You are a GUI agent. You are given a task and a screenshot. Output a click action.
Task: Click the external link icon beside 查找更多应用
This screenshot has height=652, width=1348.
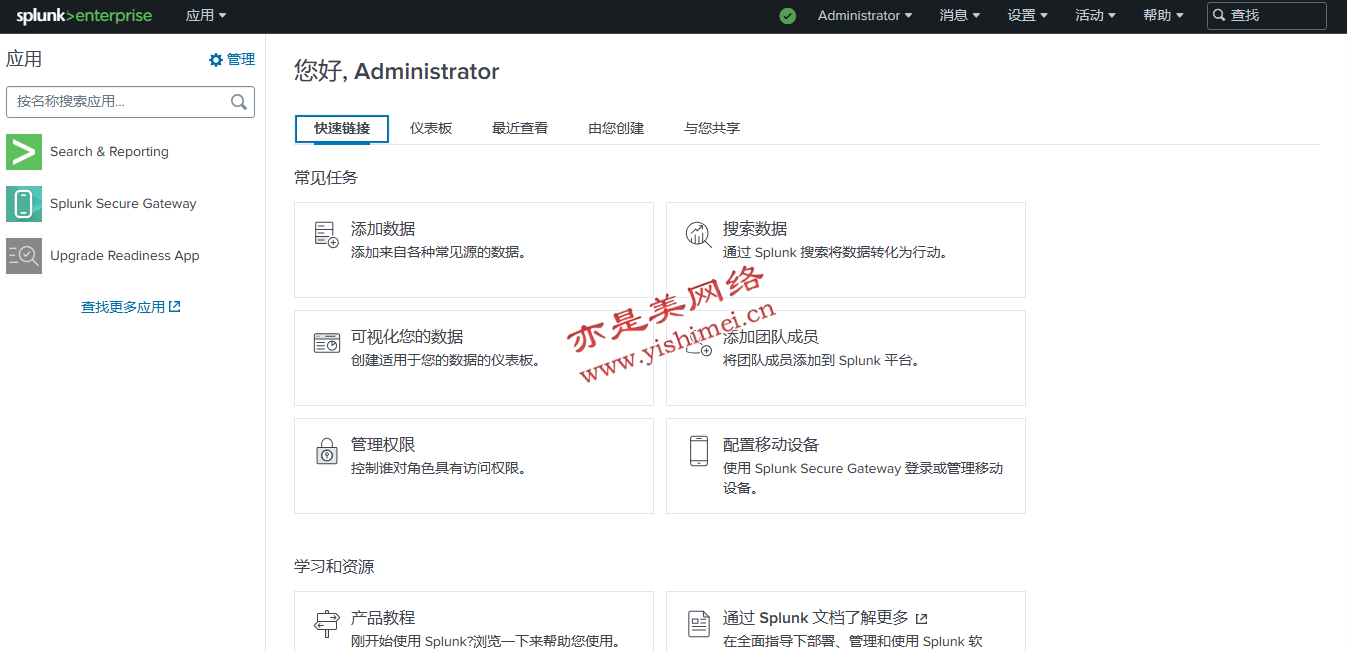coord(175,307)
